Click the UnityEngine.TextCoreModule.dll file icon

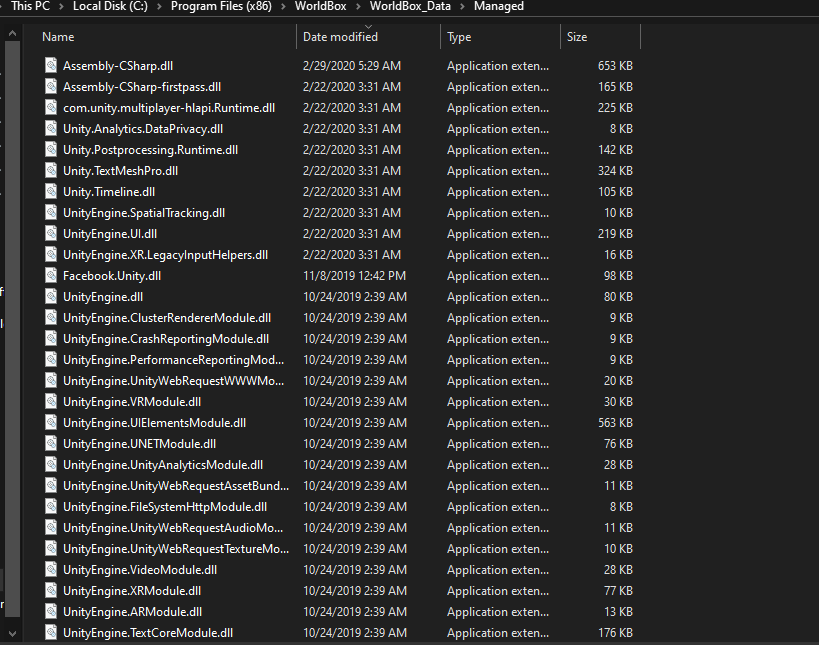(51, 632)
